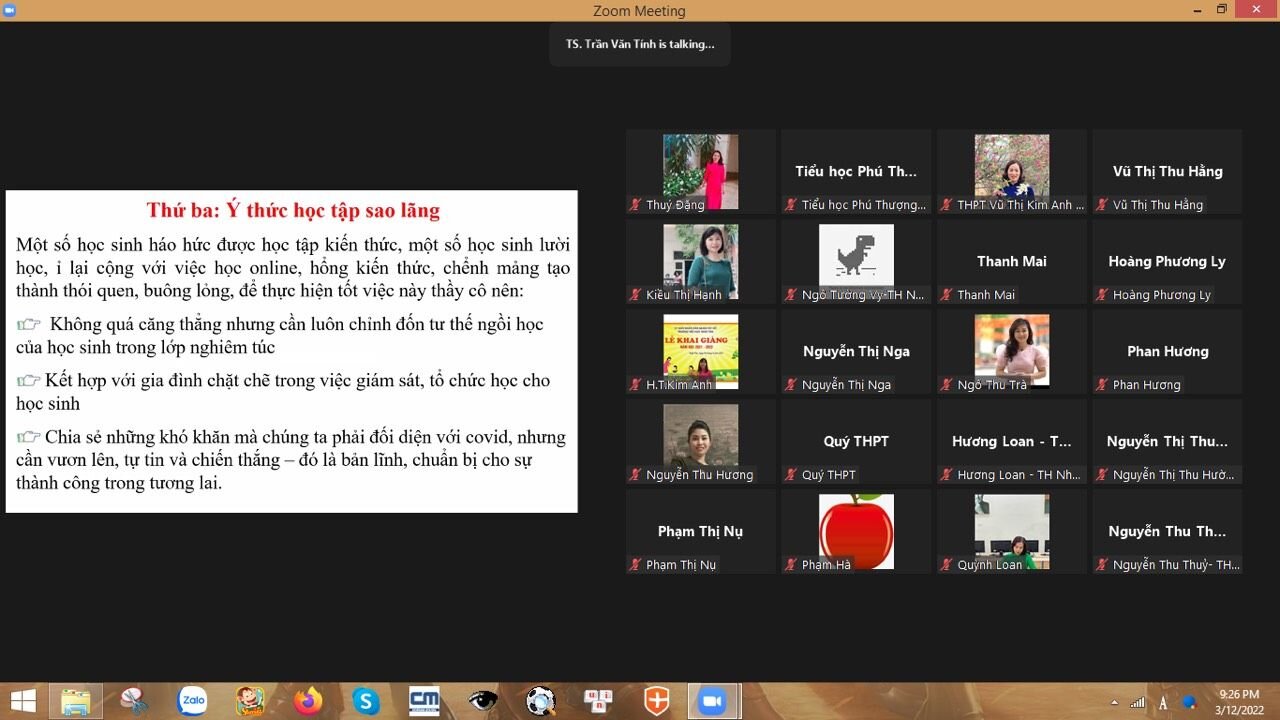This screenshot has height=720, width=1280.
Task: Click Phạm Hà's red apple tile
Action: (x=855, y=532)
